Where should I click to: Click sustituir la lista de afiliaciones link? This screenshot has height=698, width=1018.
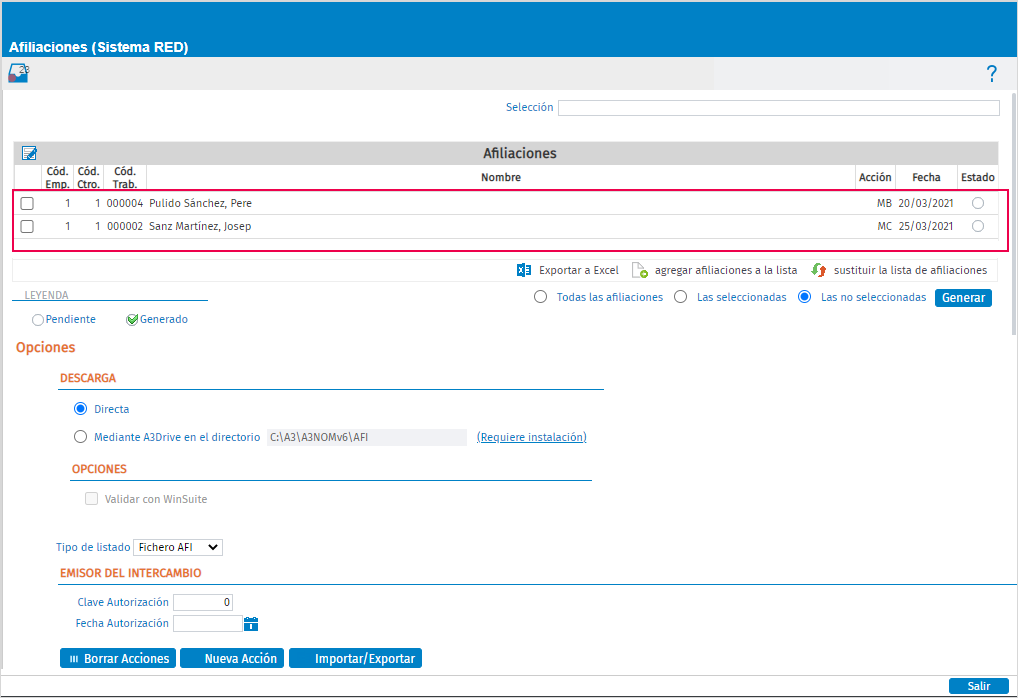coord(910,270)
